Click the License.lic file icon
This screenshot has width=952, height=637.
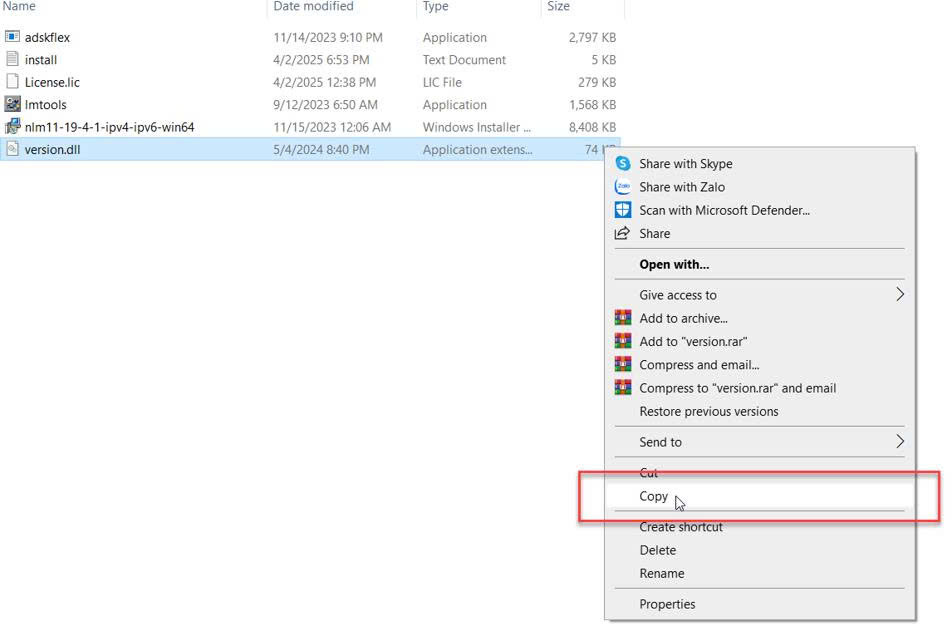coord(12,81)
